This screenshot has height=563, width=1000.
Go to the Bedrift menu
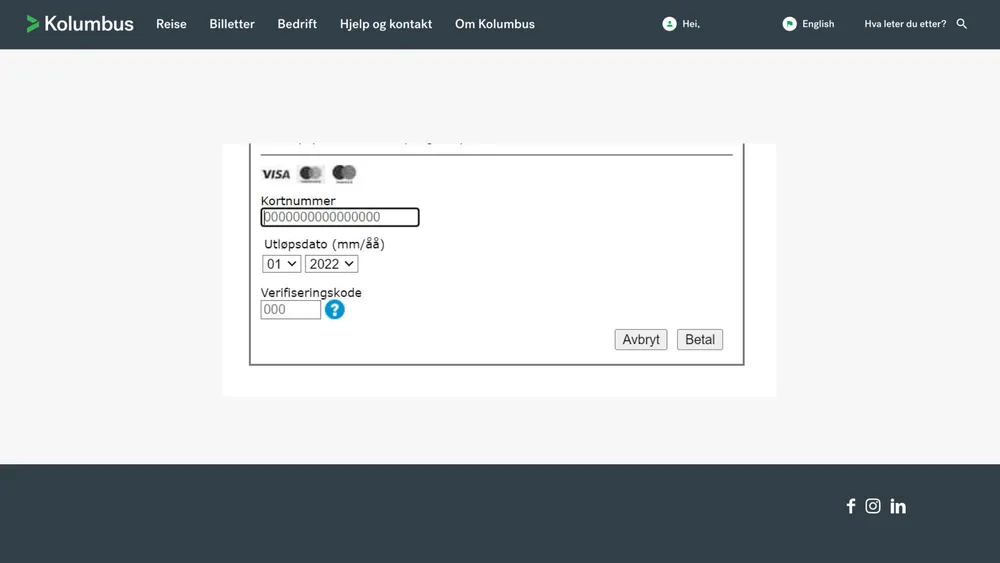click(x=297, y=24)
